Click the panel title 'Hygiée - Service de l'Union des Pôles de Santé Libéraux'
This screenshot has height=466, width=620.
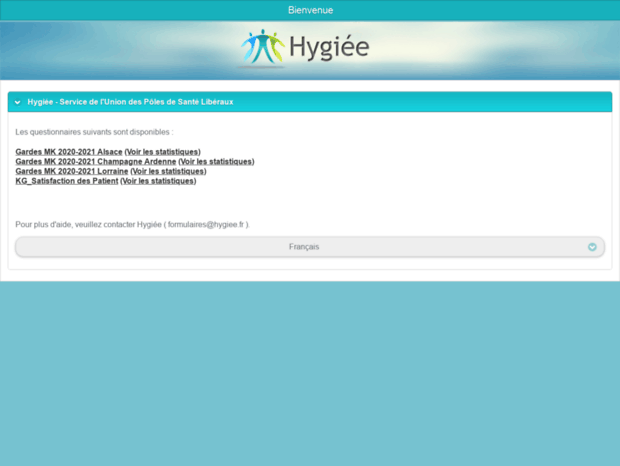point(130,102)
